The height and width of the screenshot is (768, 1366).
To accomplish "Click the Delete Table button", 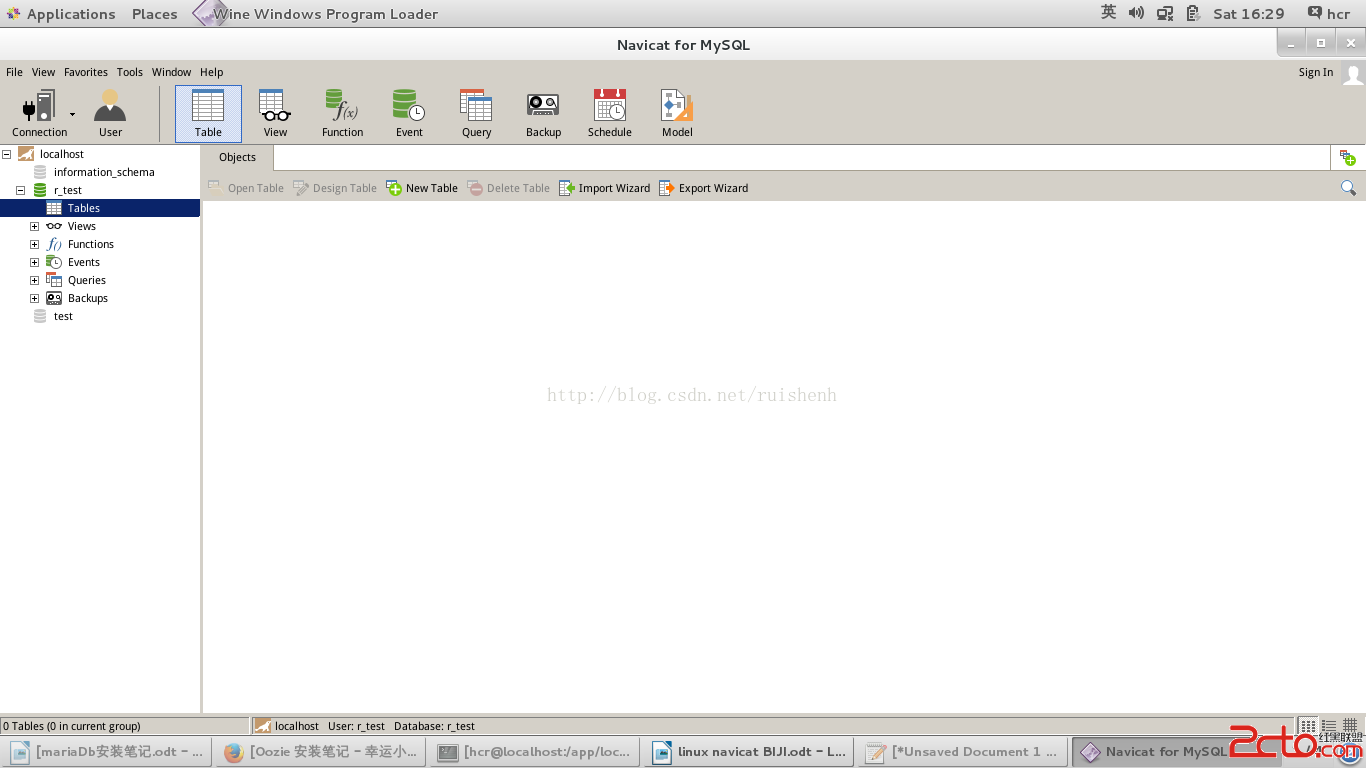I will pyautogui.click(x=508, y=188).
